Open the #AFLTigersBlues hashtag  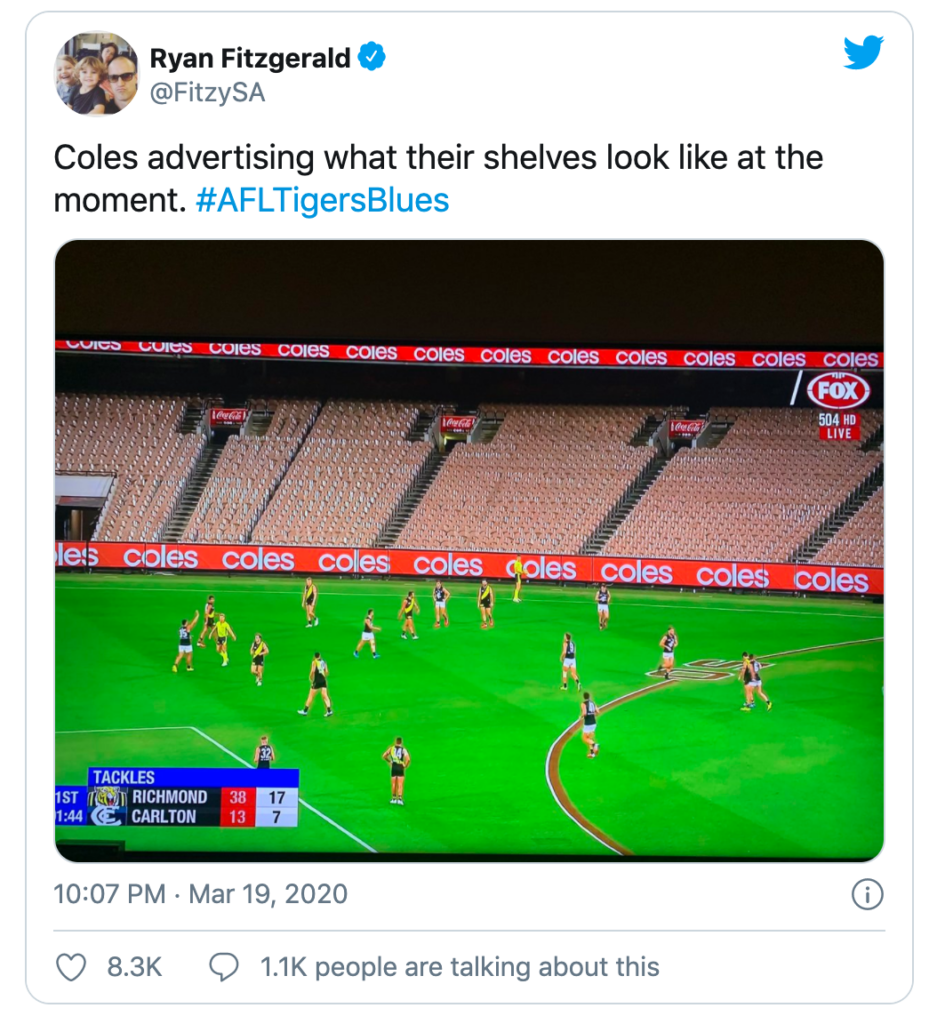(322, 200)
